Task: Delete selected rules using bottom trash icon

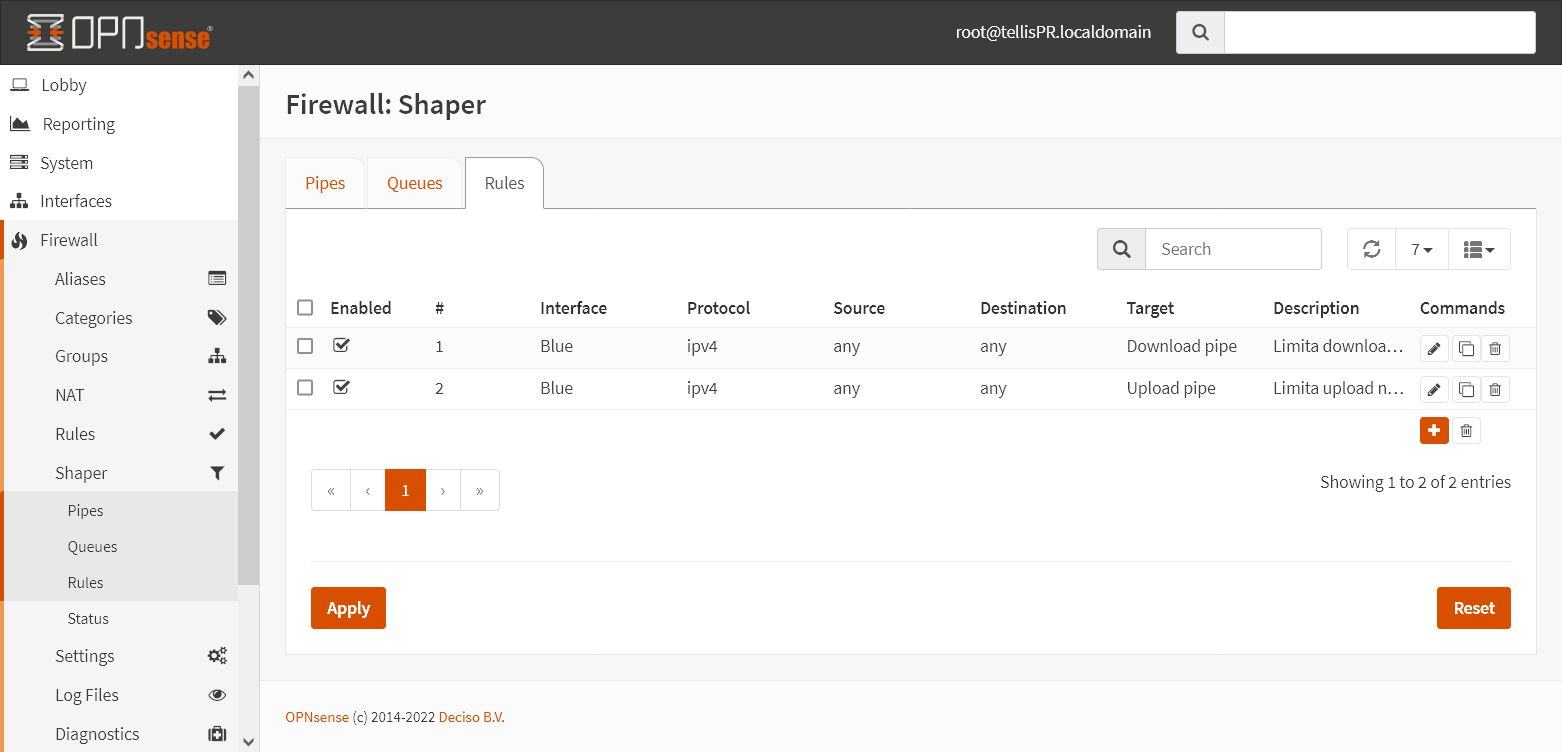Action: 1466,430
